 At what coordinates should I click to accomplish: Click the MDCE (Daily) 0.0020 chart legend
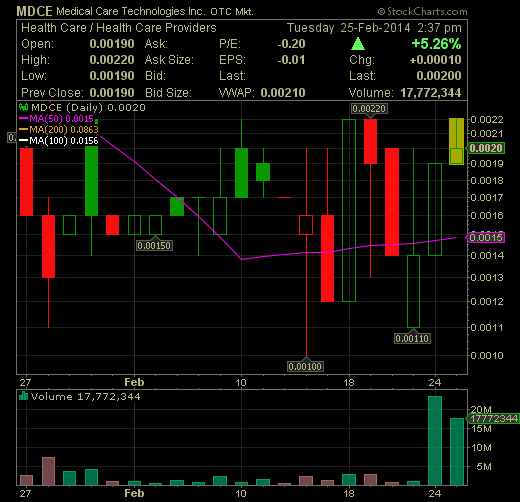[82, 108]
